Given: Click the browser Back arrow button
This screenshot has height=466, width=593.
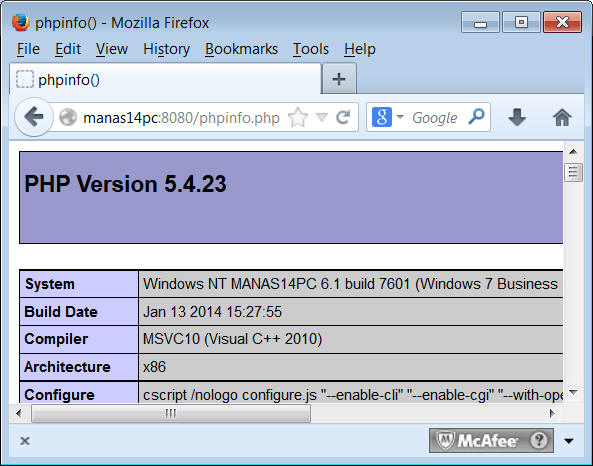Looking at the screenshot, I should pyautogui.click(x=34, y=117).
